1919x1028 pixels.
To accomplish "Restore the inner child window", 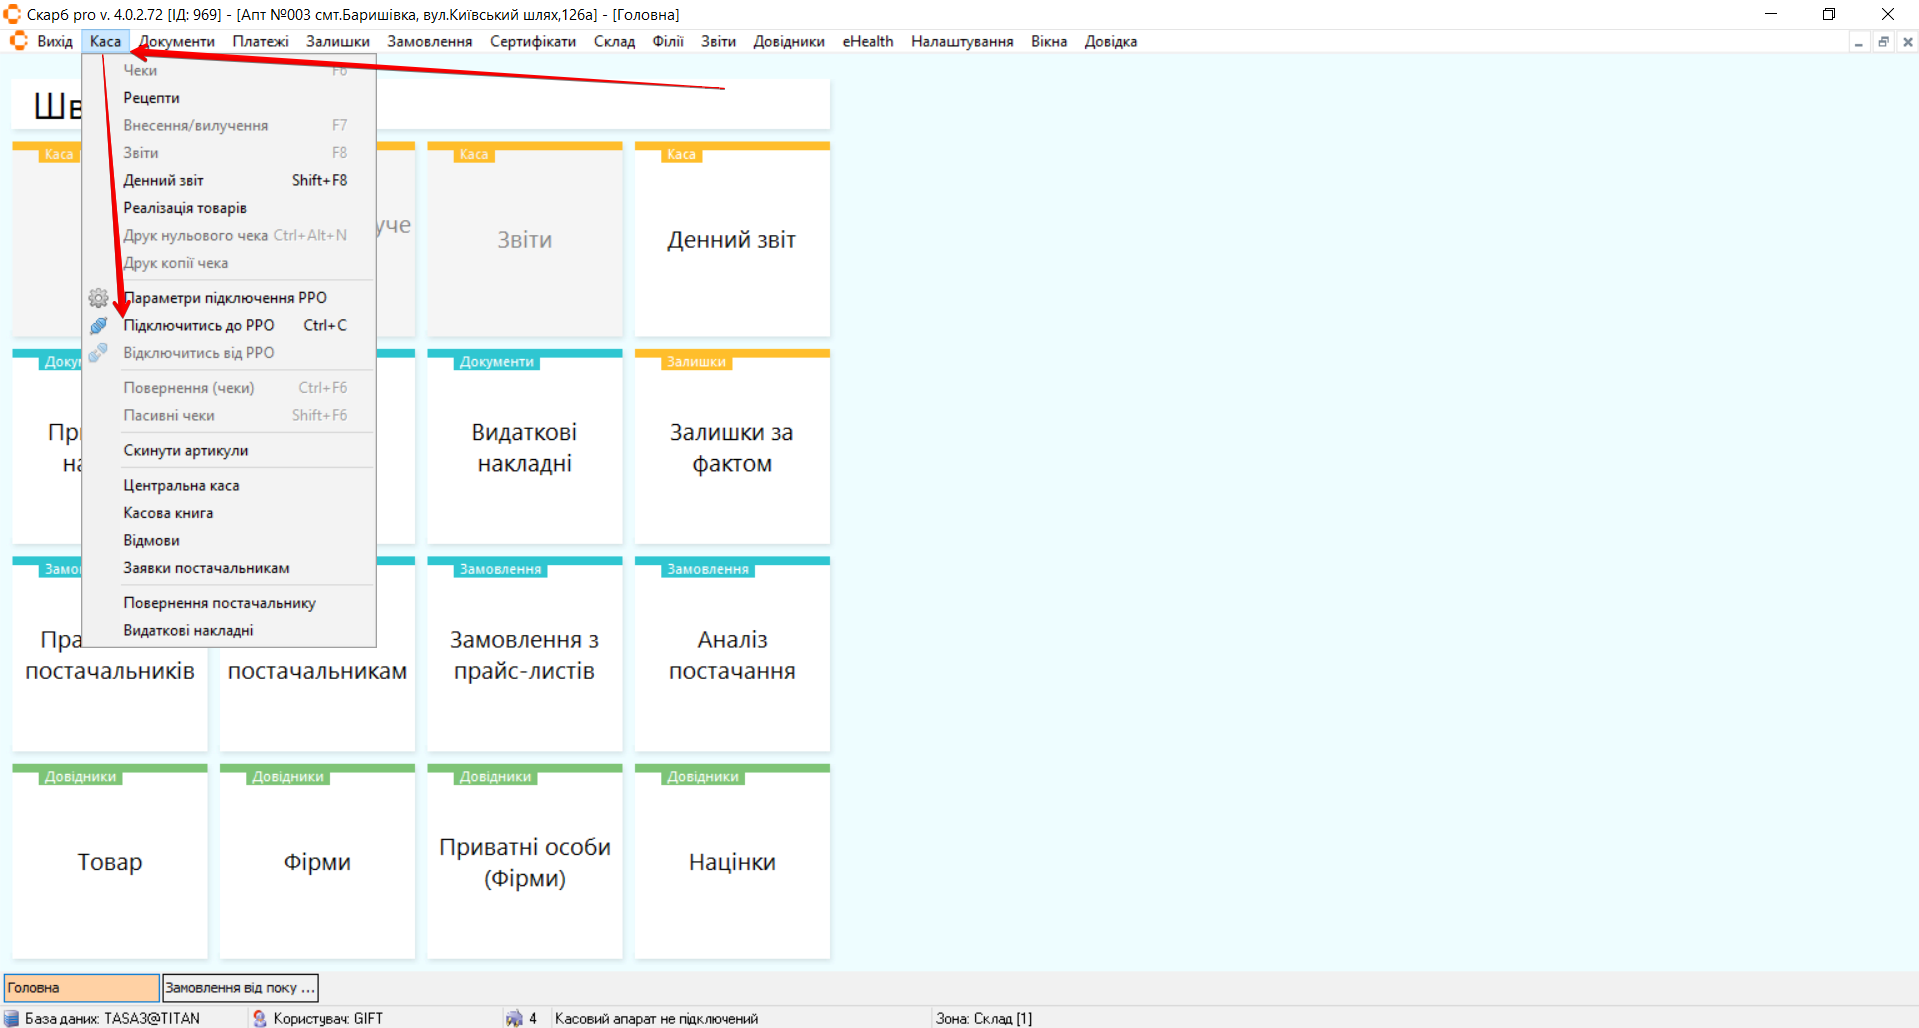I will click(x=1883, y=42).
